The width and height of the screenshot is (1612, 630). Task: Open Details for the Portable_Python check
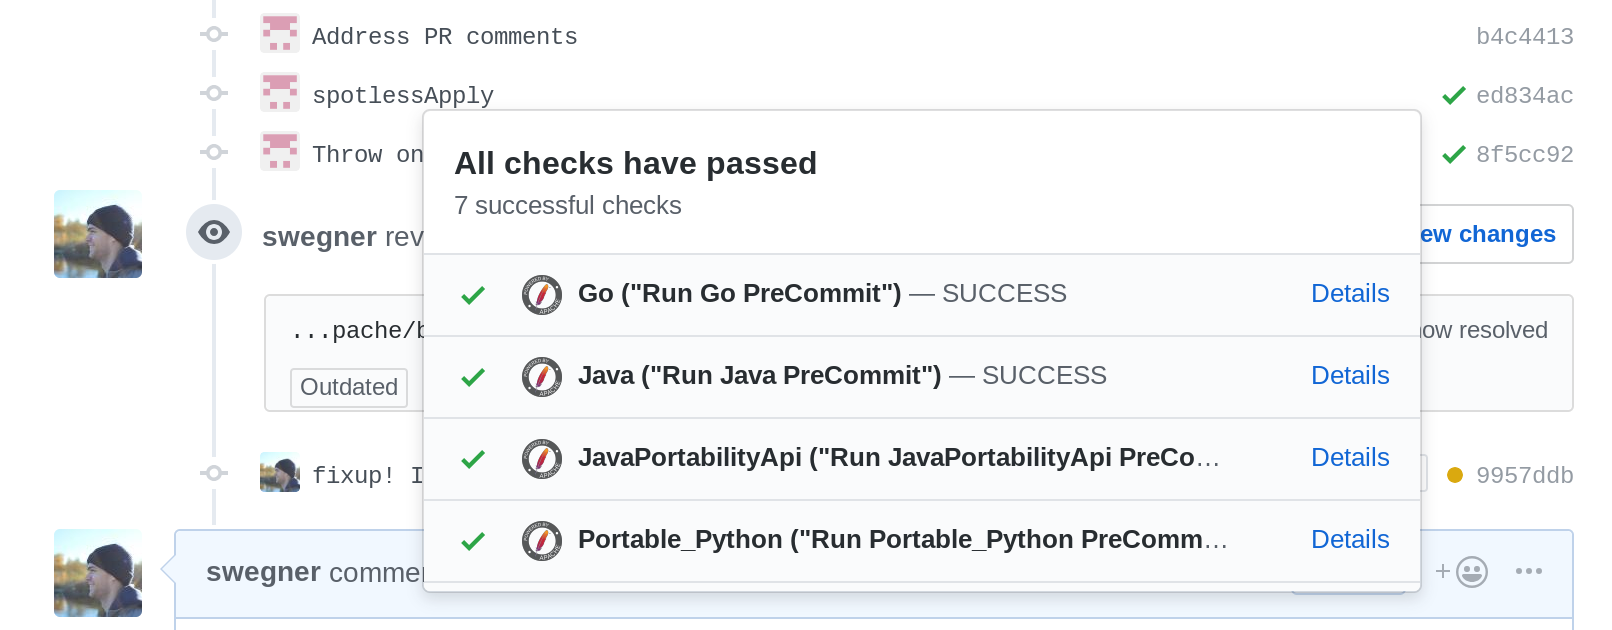[1349, 540]
